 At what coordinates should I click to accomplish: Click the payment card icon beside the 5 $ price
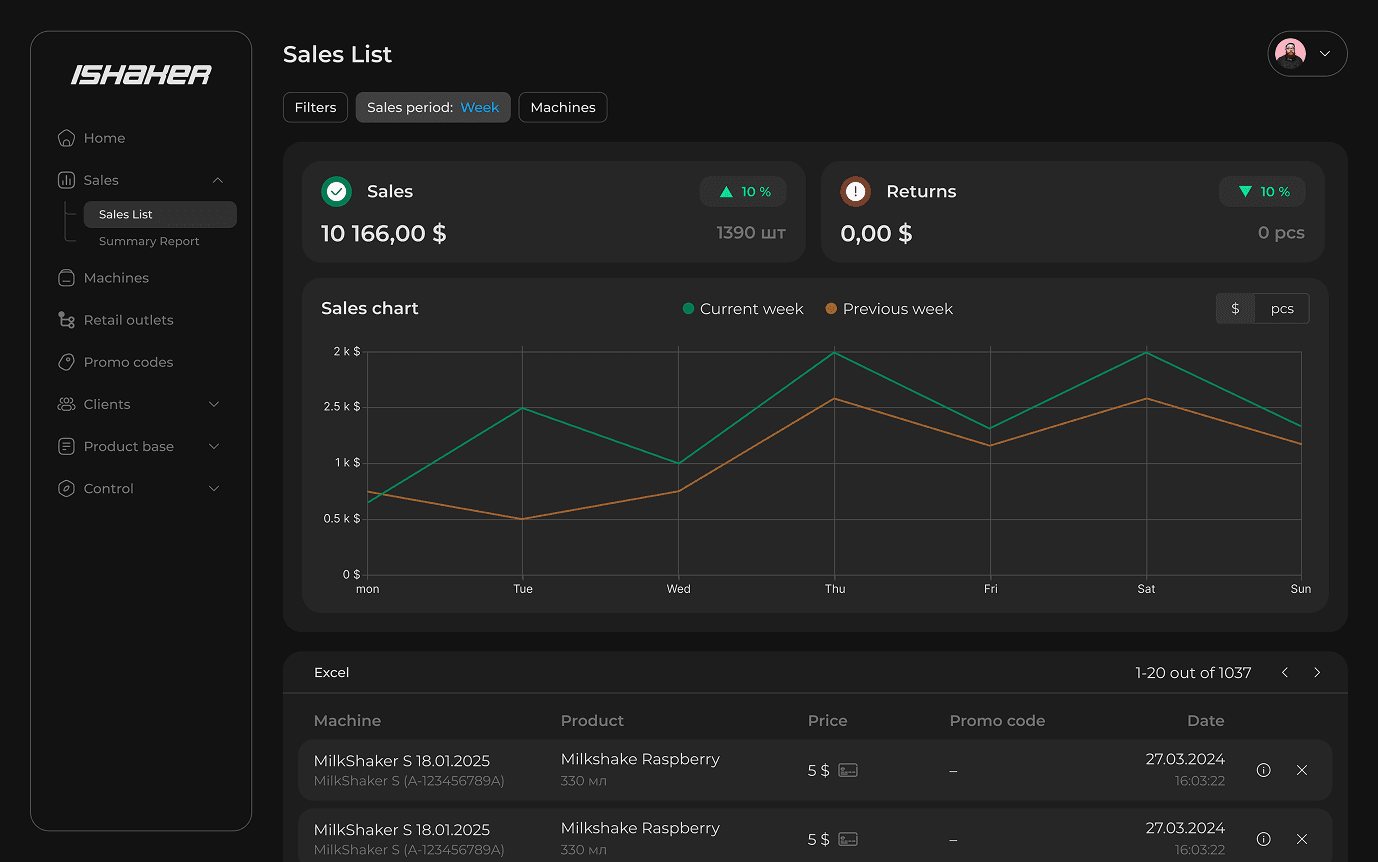click(x=847, y=770)
